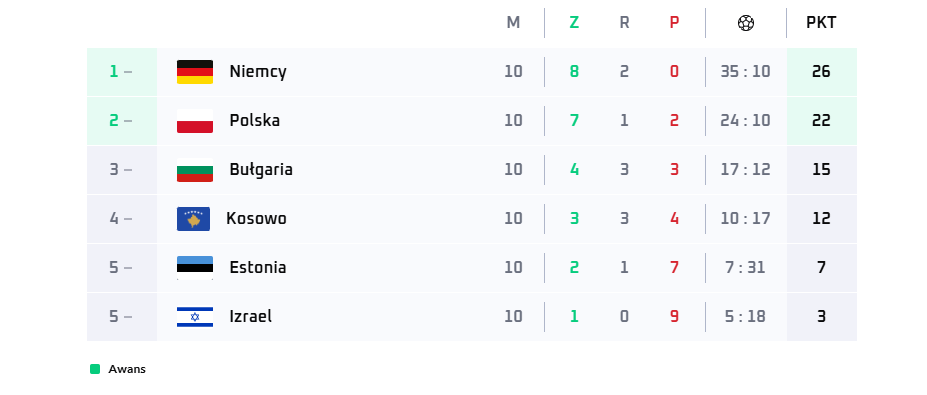Image resolution: width=927 pixels, height=395 pixels.
Task: Open the Polska team link
Action: tap(255, 121)
